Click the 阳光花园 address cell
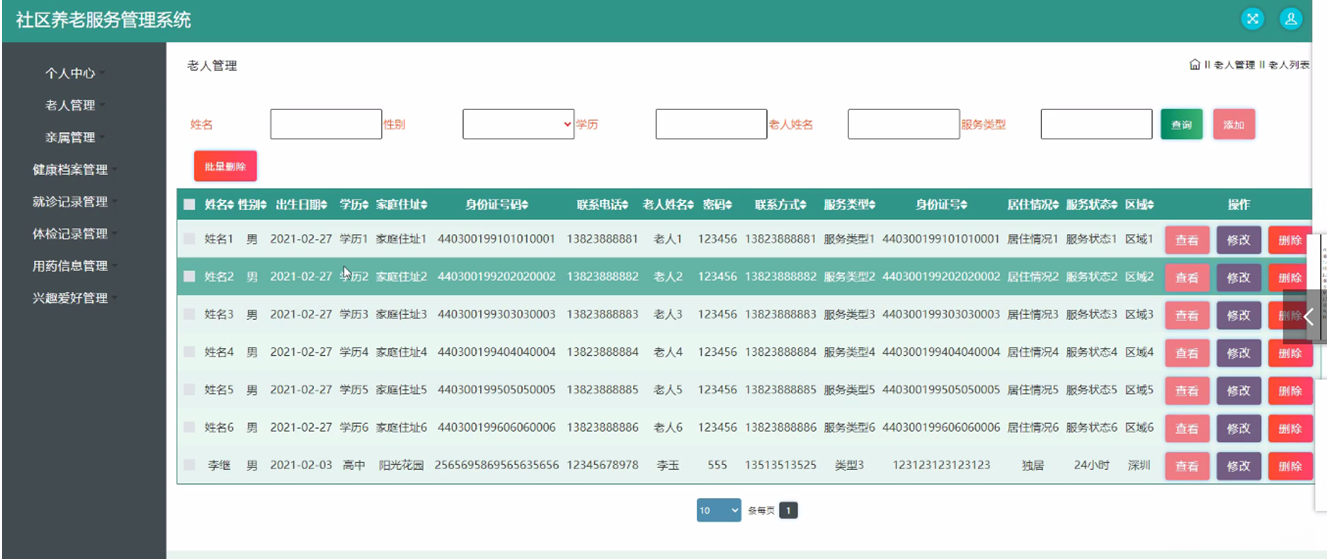Screen dimensions: 1327x559 click(401, 465)
